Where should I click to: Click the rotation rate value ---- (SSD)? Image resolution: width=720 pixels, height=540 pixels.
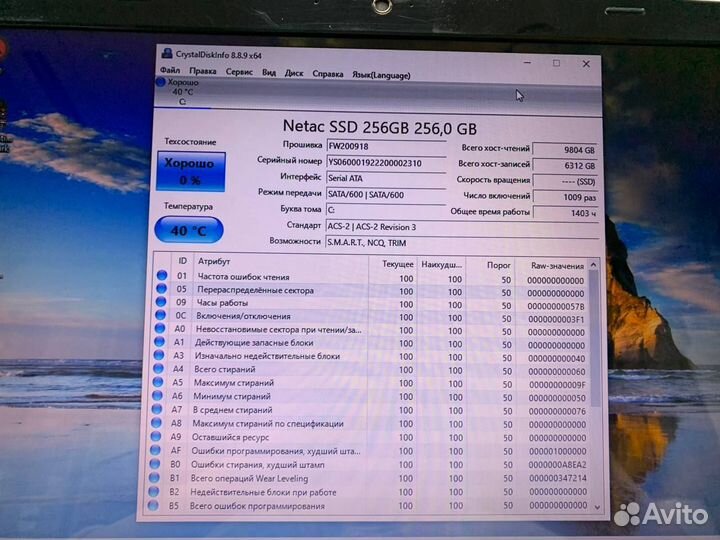565,181
